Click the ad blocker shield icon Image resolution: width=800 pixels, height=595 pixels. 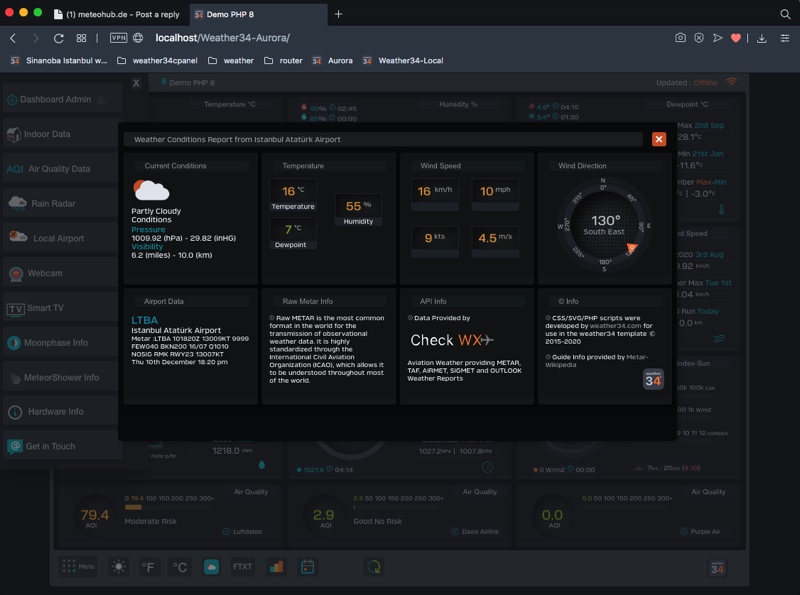pyautogui.click(x=699, y=38)
